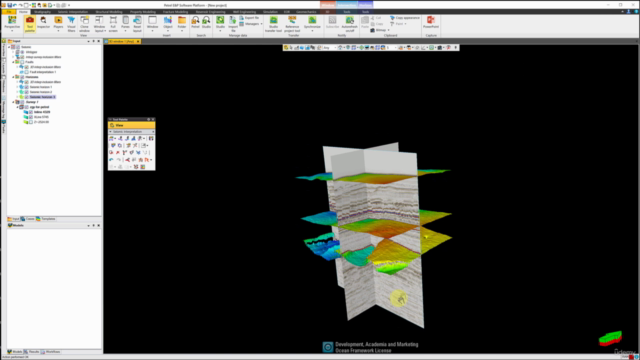Click the Synchronize button
This screenshot has width=640, height=360.
point(312,24)
